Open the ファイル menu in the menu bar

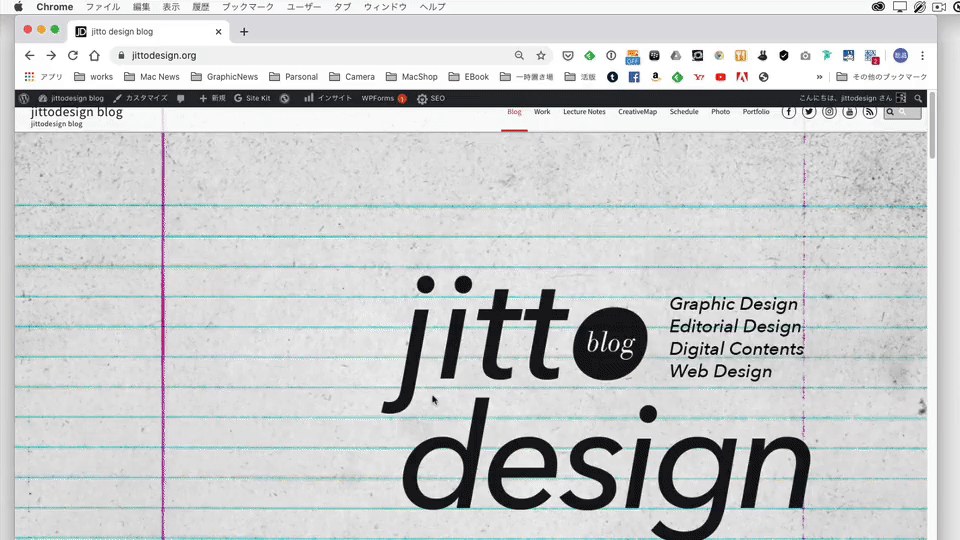(x=103, y=7)
